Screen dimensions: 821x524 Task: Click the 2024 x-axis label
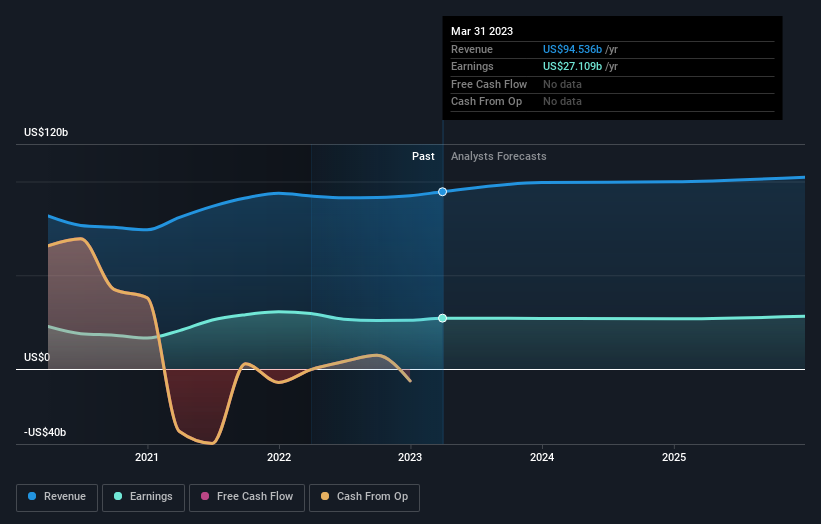542,457
